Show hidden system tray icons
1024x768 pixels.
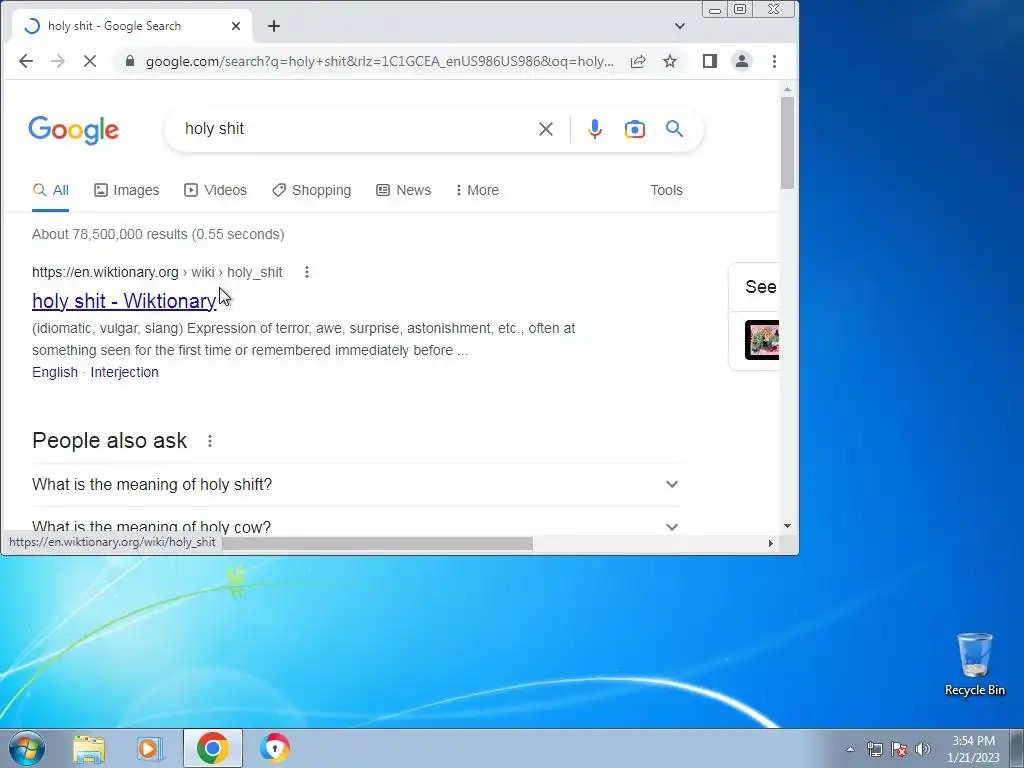[850, 749]
